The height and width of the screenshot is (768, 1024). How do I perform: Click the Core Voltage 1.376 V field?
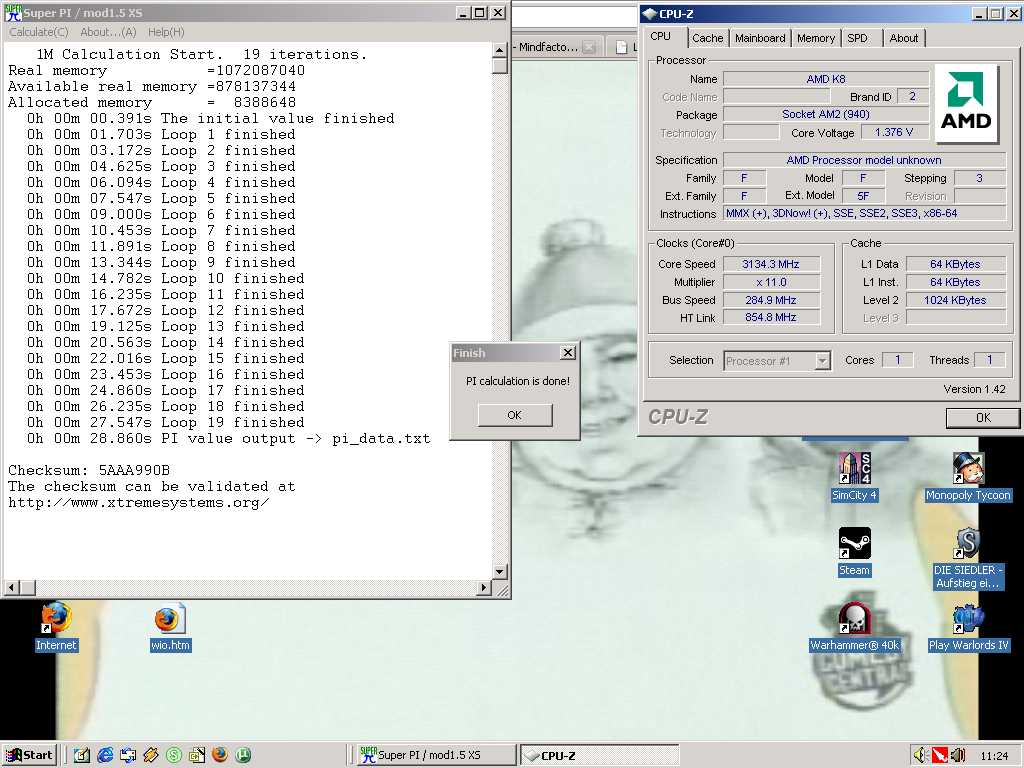tap(893, 132)
